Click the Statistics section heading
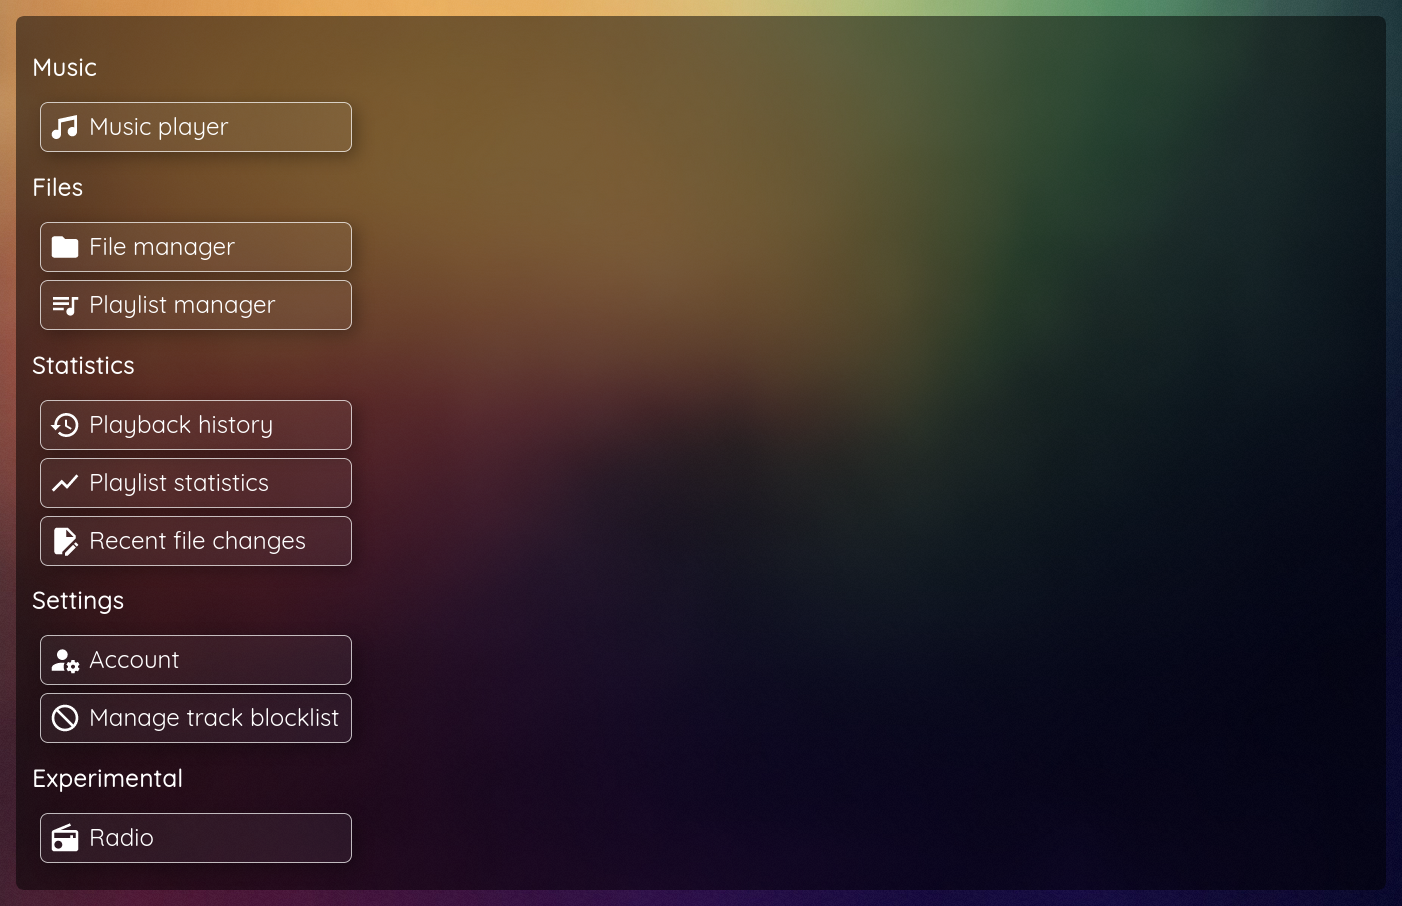This screenshot has height=906, width=1402. [x=83, y=366]
